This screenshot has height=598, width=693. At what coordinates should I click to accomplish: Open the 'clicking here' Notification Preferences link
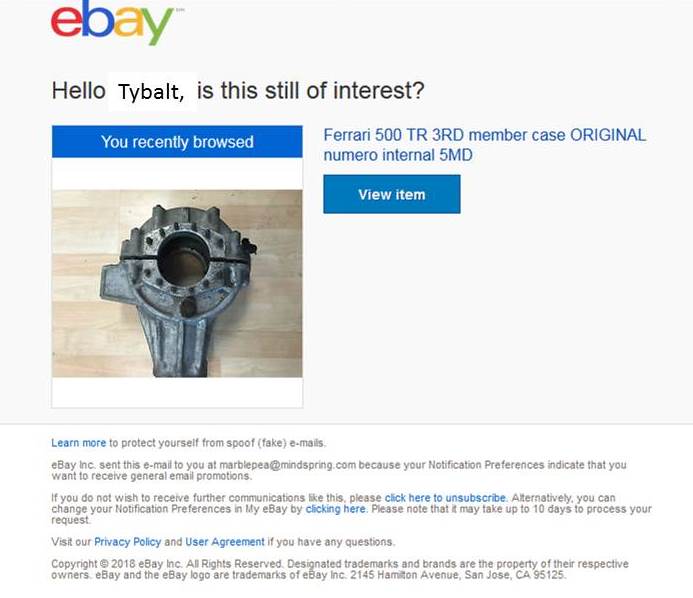click(x=336, y=509)
